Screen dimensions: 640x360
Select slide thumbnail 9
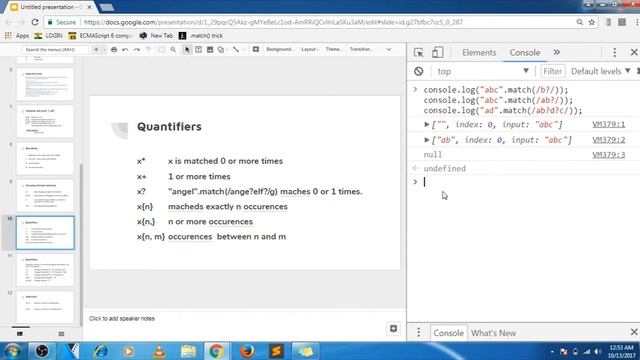click(45, 196)
